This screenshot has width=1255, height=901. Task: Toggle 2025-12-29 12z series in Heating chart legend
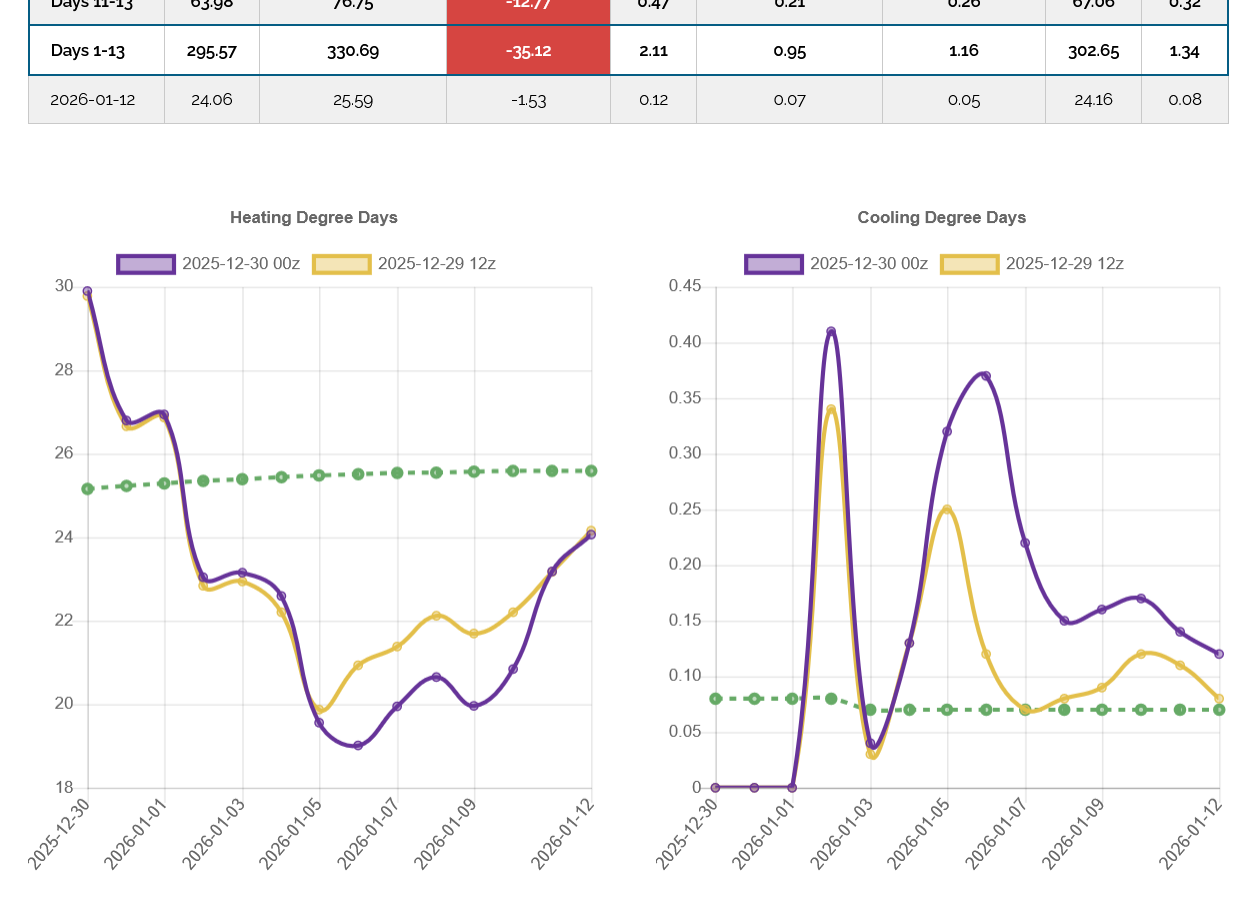tap(404, 264)
